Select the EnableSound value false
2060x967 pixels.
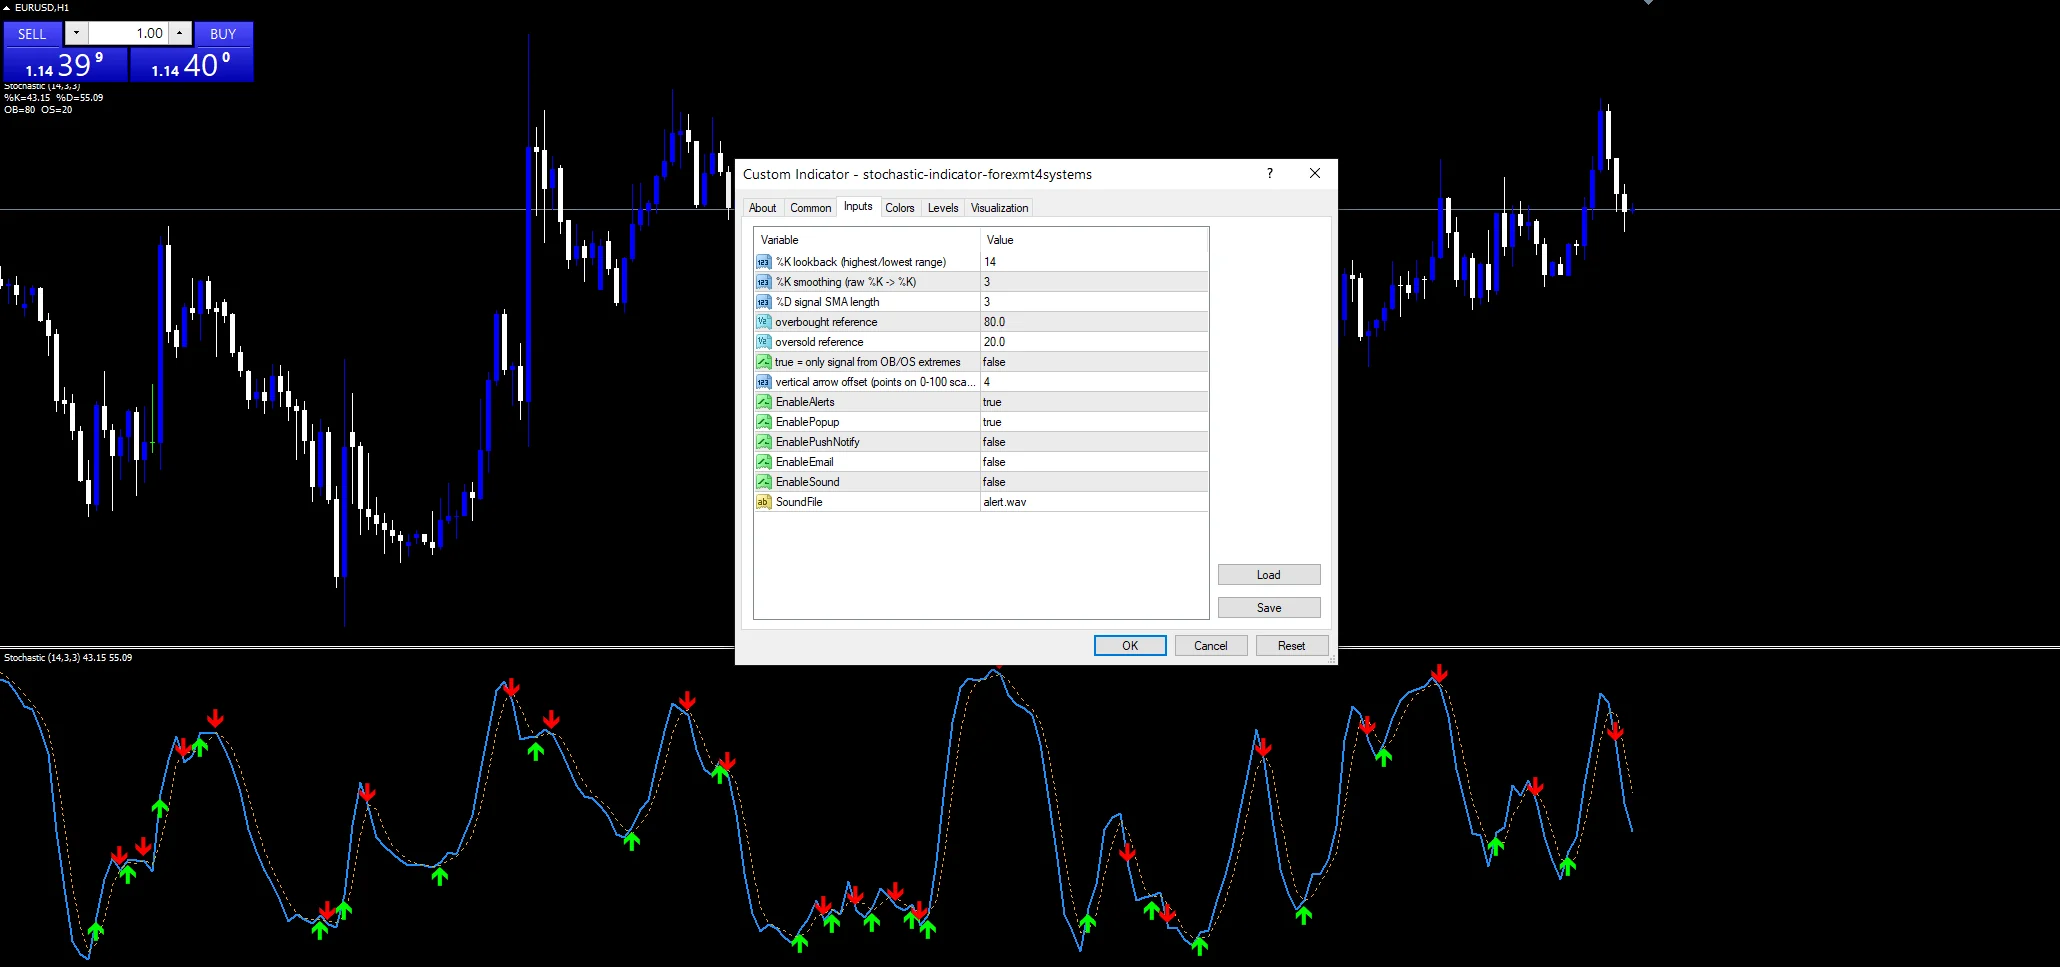pos(1094,482)
